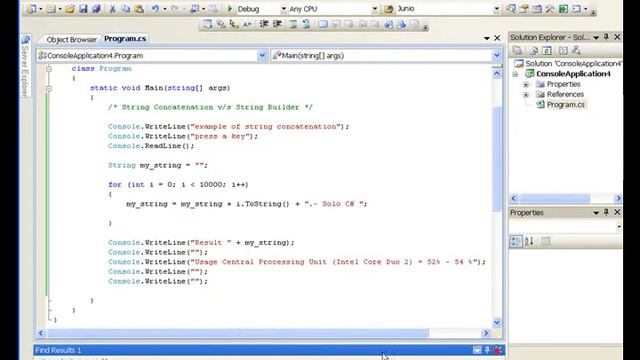Toggle auto-hide pin on Solution Explorer
Viewport: 640px width, 360px height.
coord(607,37)
